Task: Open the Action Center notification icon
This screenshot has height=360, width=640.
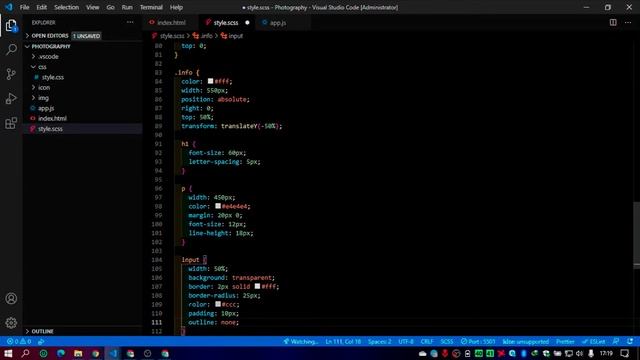Action: click(x=625, y=353)
